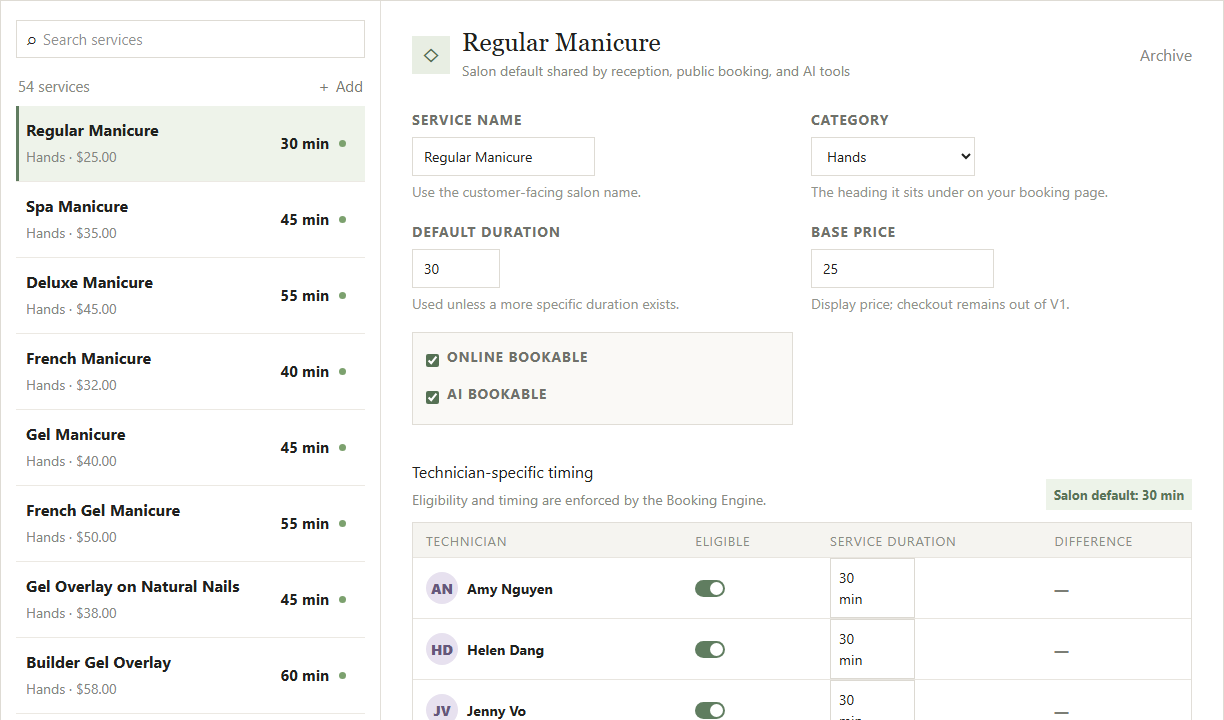Select the French Manicure service

(190, 372)
